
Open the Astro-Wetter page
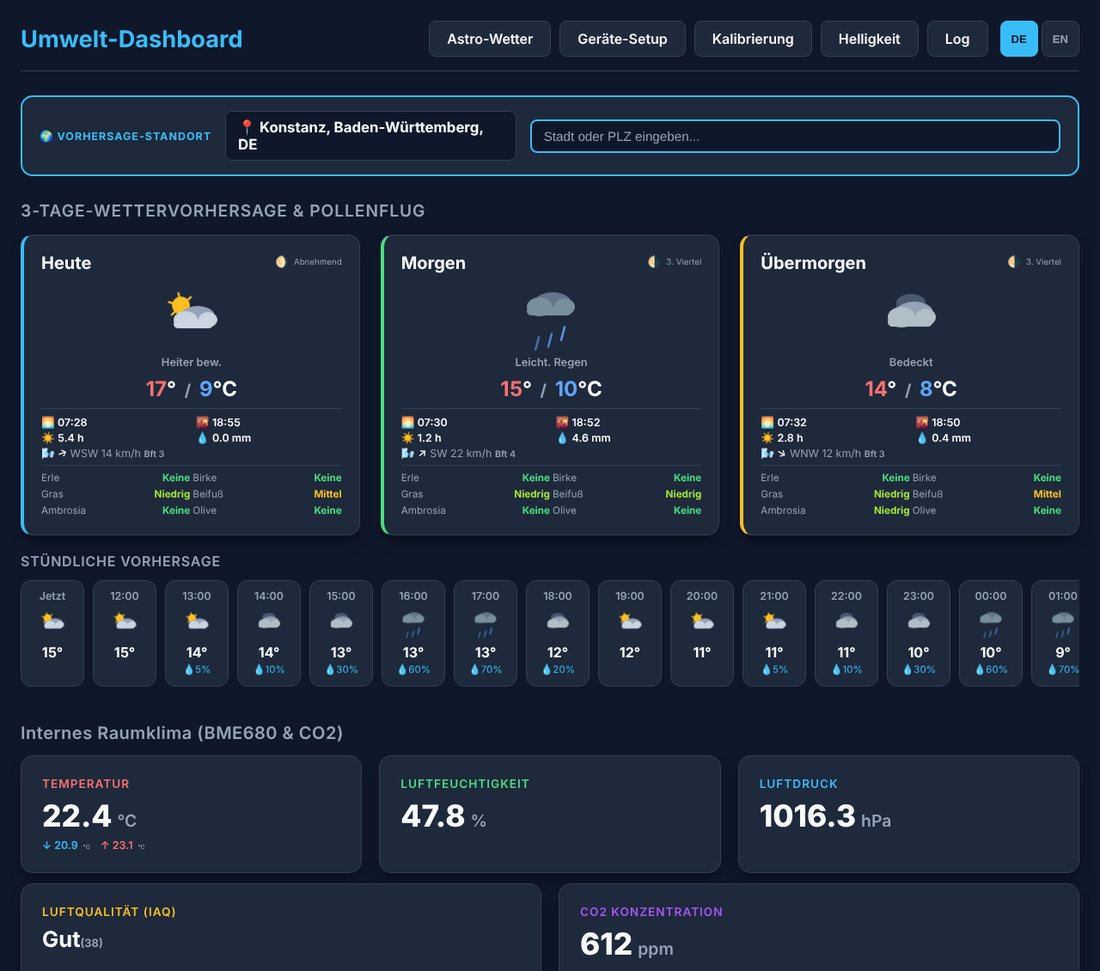(x=490, y=39)
